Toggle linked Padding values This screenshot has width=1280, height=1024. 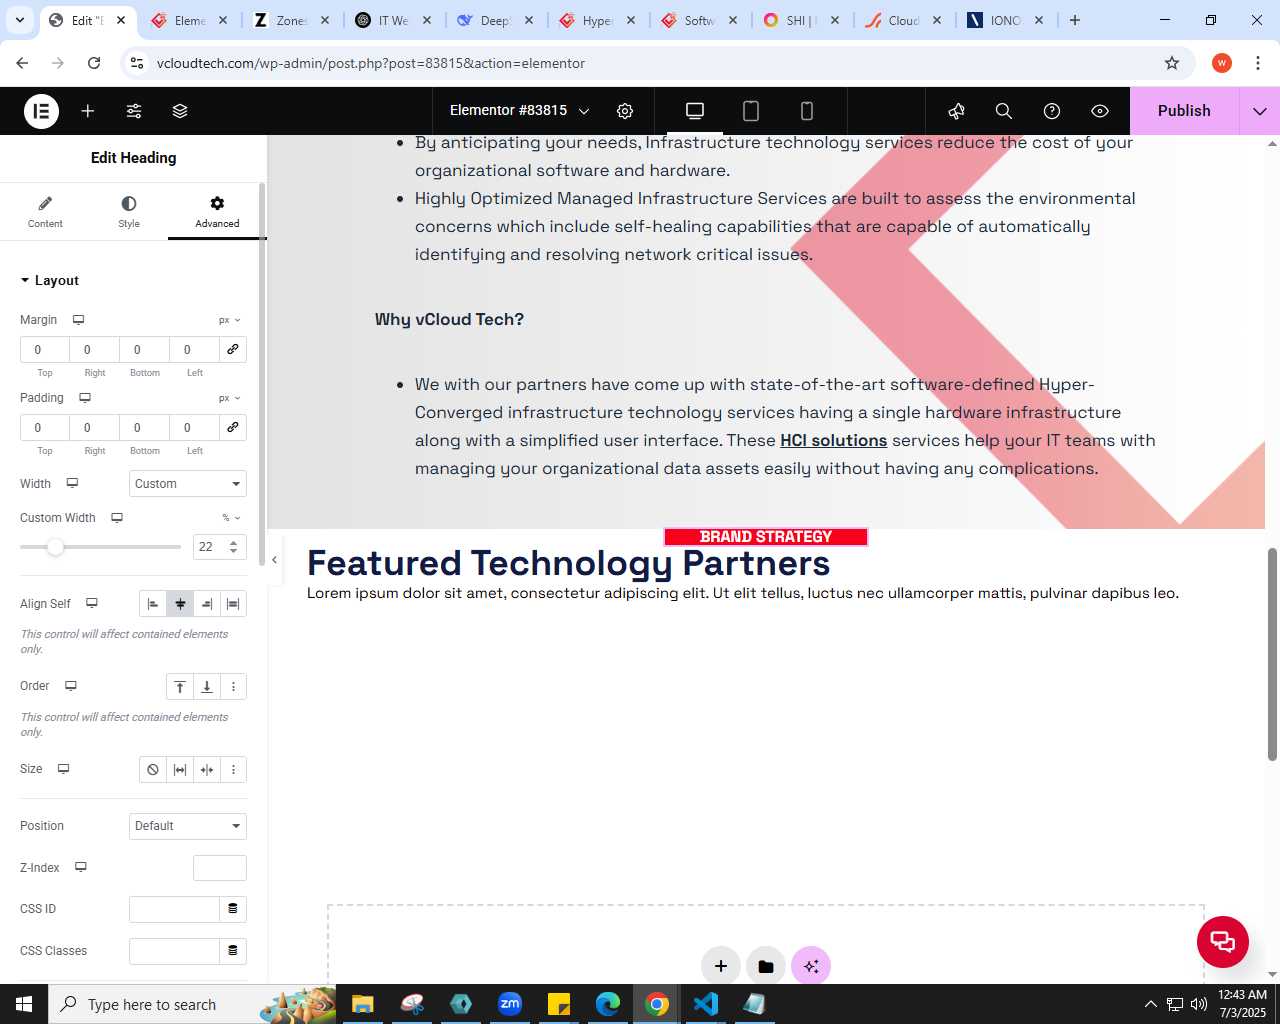233,427
